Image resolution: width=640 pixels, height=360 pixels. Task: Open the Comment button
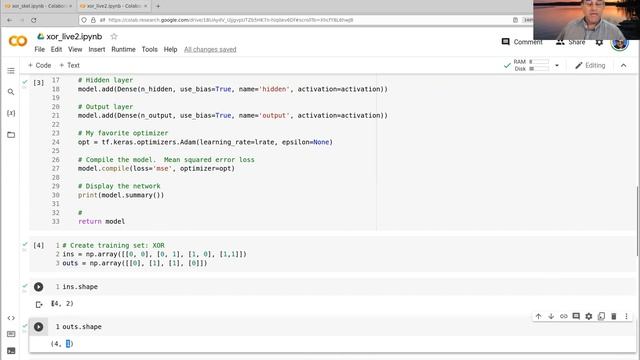coord(522,42)
